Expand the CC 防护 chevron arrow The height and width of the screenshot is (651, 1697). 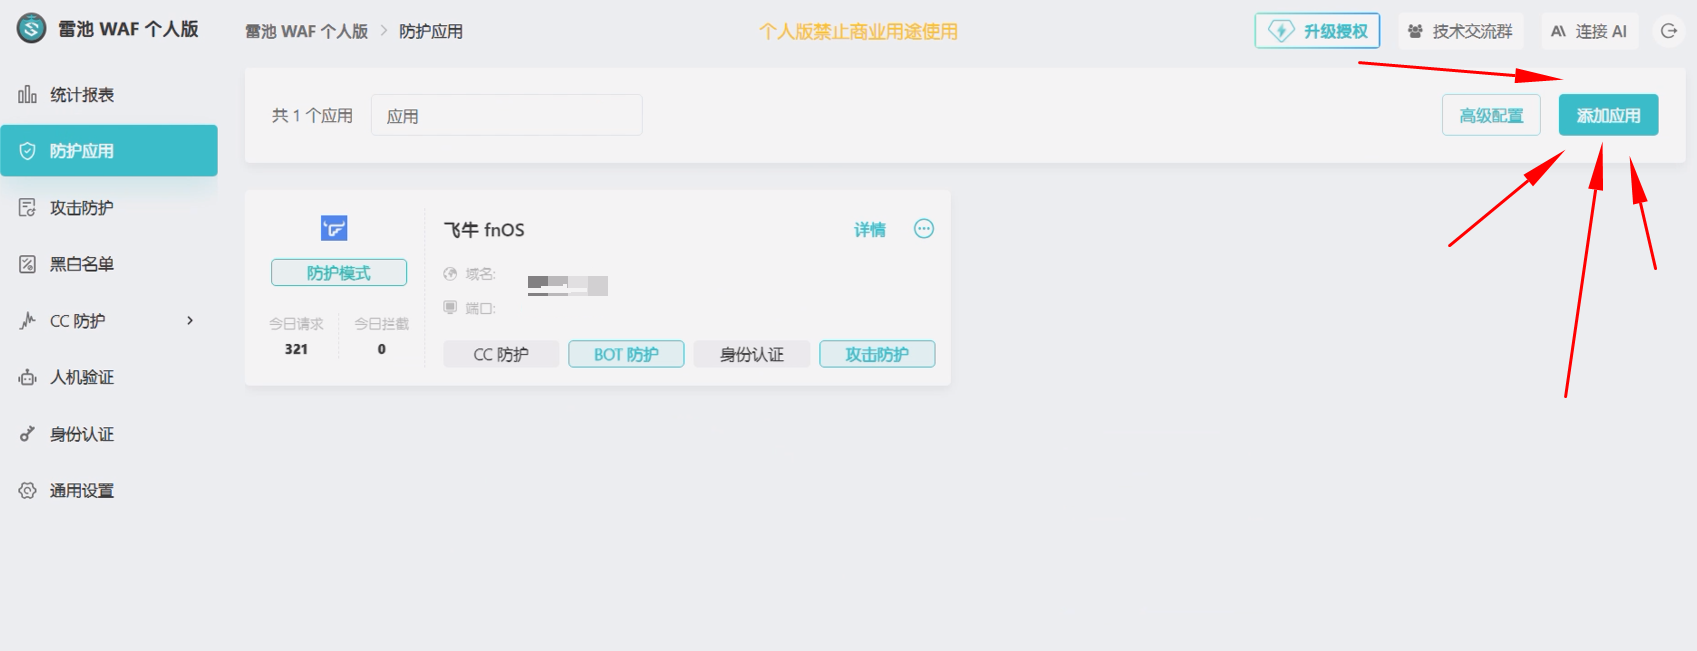click(190, 321)
